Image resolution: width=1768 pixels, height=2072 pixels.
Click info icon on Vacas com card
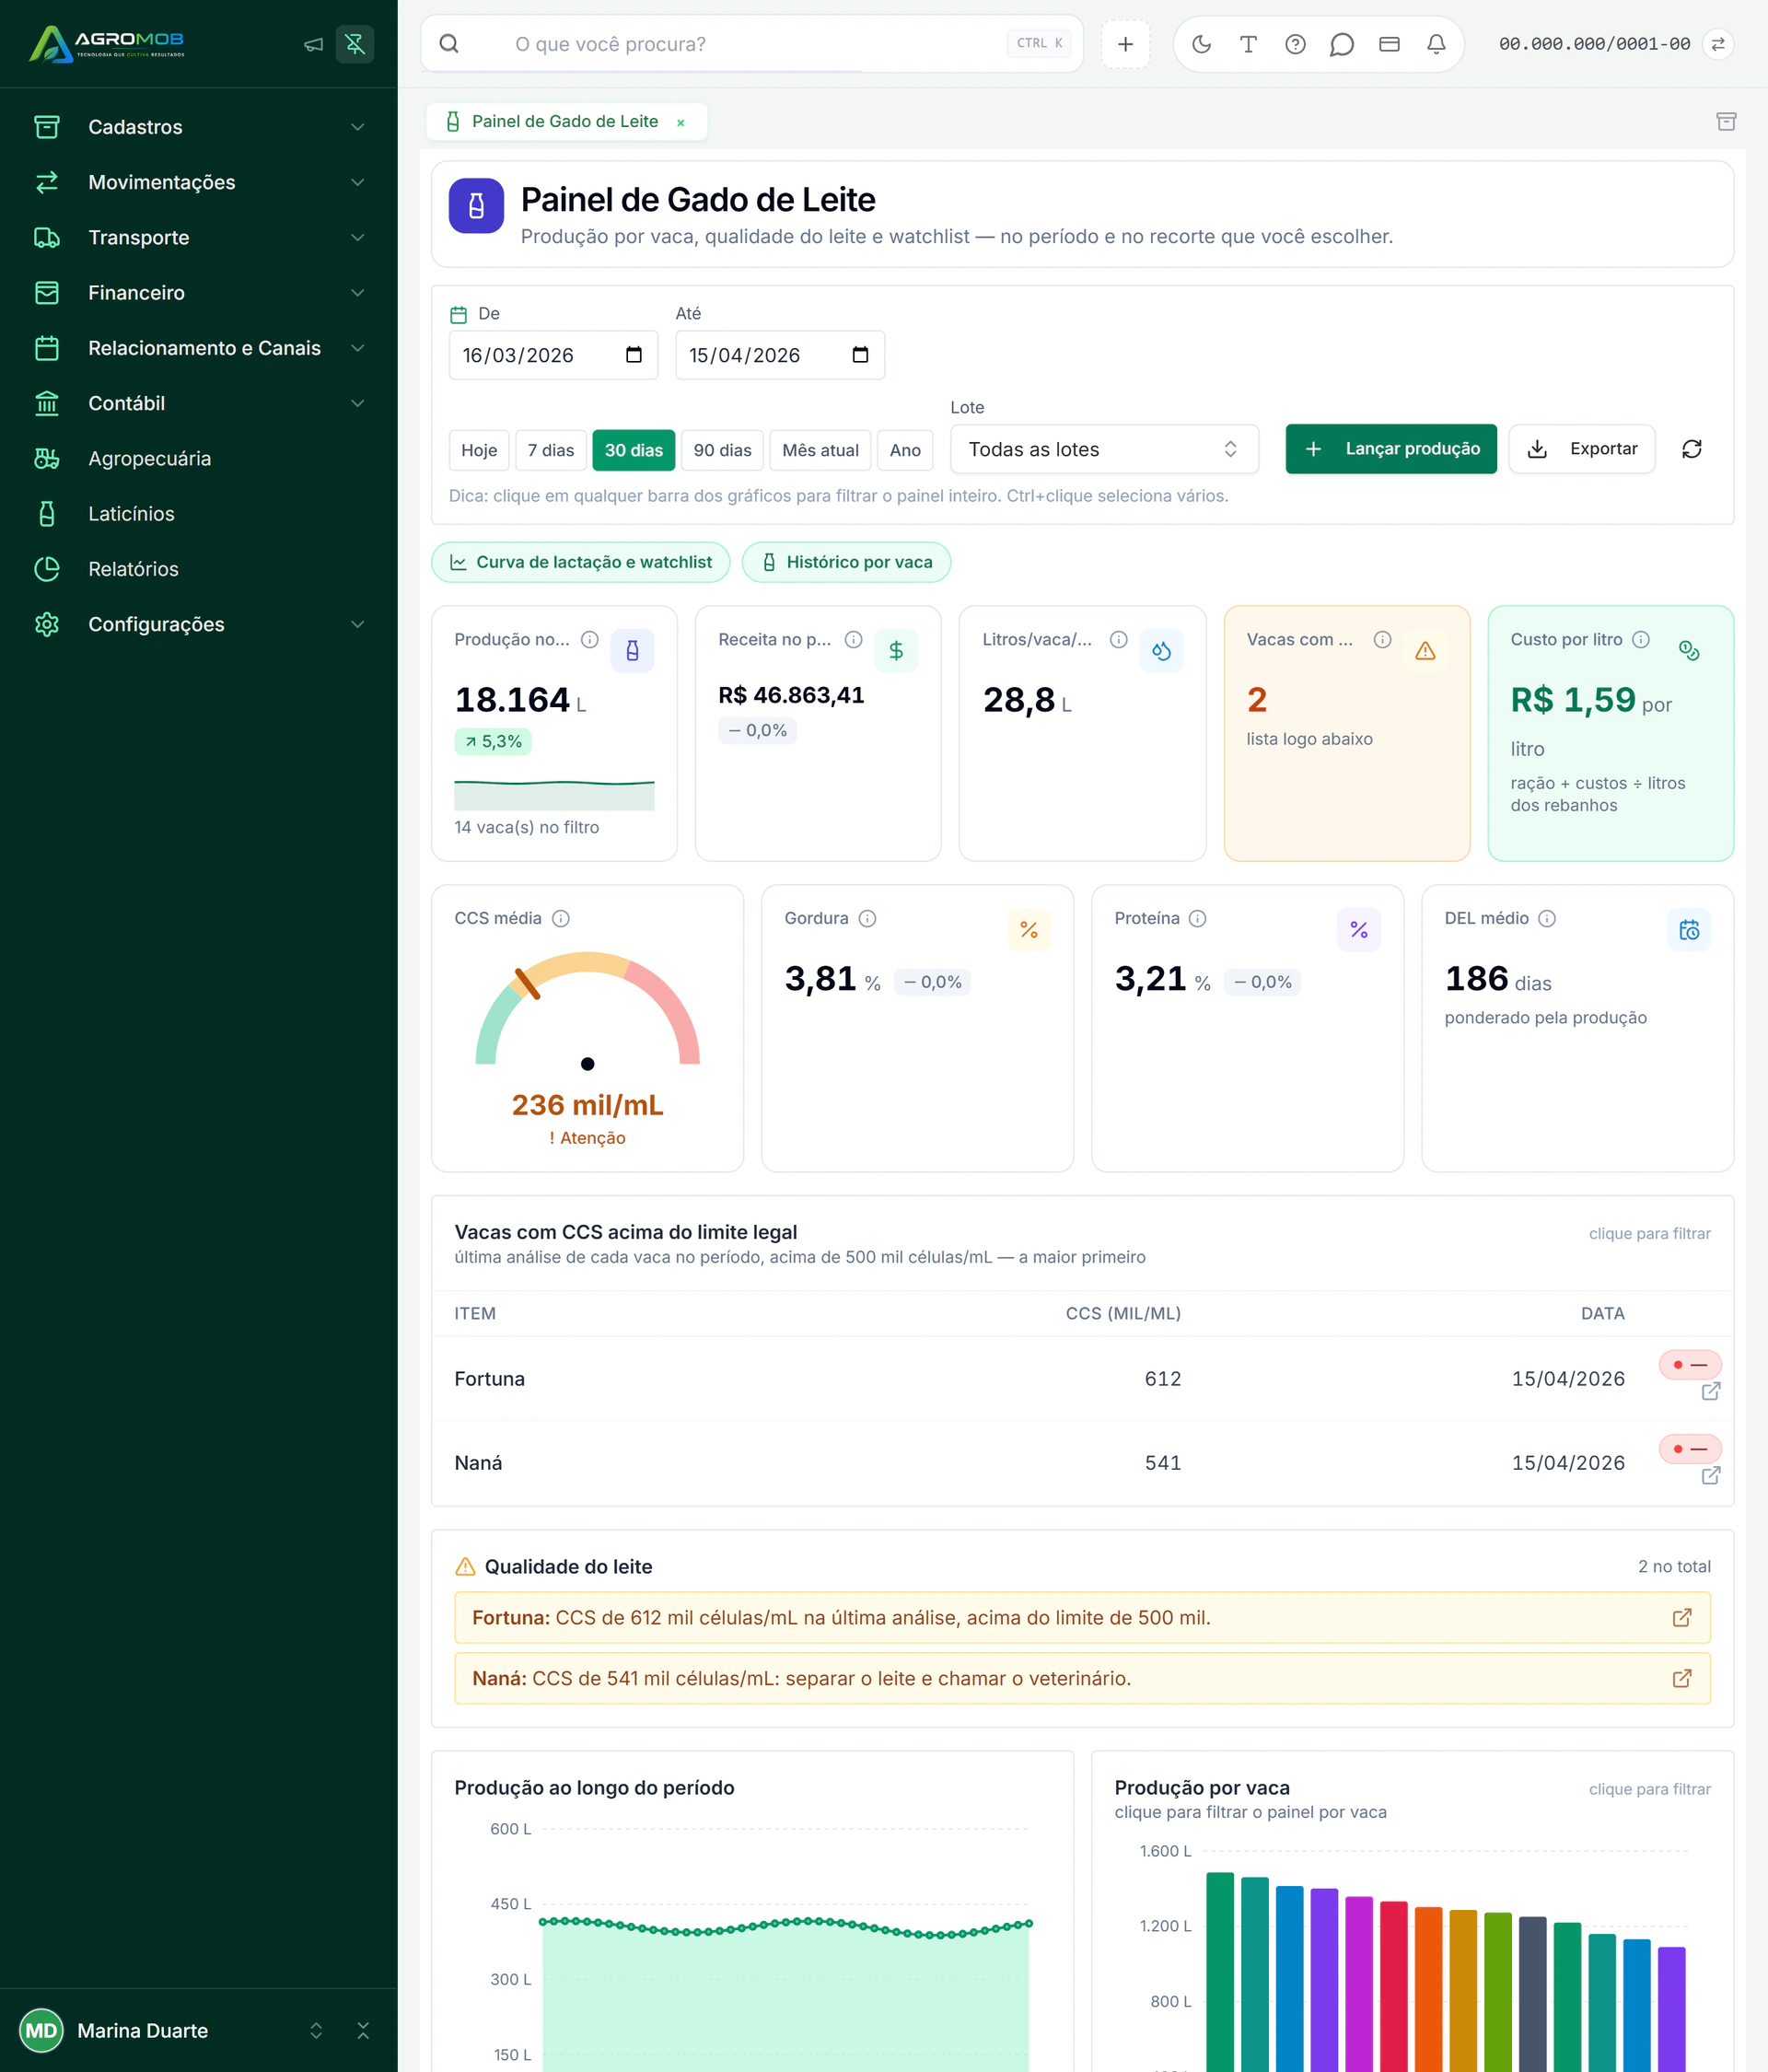pyautogui.click(x=1382, y=639)
